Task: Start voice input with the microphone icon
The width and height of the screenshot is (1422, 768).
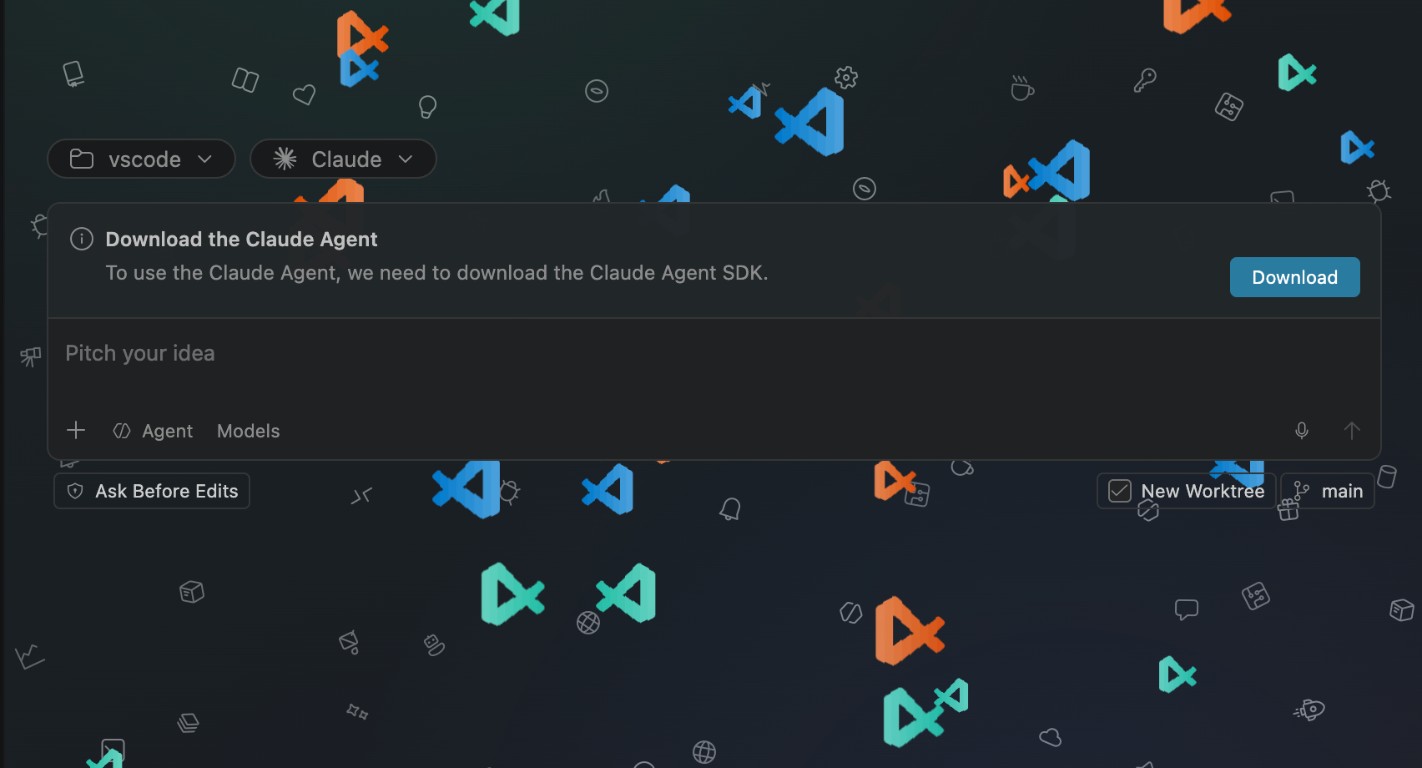Action: point(1301,431)
